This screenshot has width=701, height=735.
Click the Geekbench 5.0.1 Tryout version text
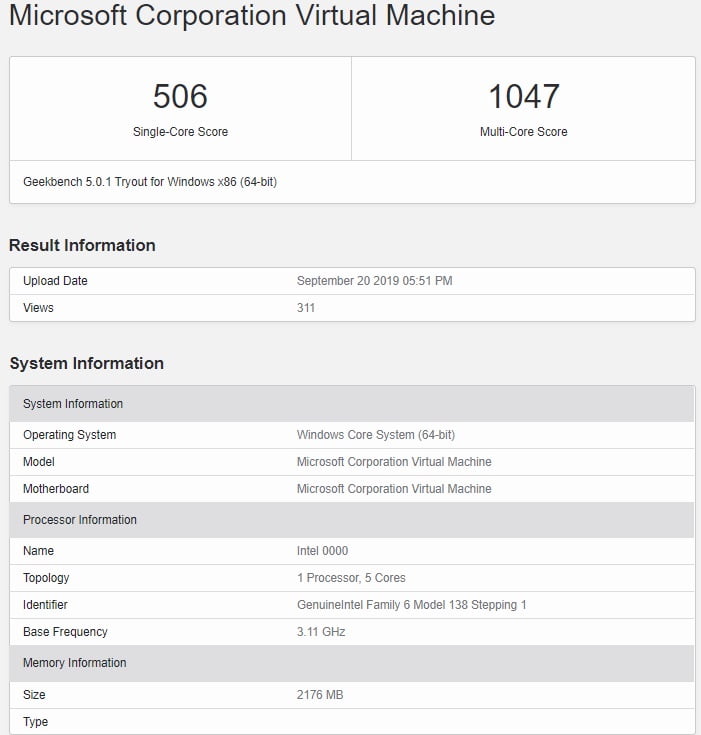(149, 183)
